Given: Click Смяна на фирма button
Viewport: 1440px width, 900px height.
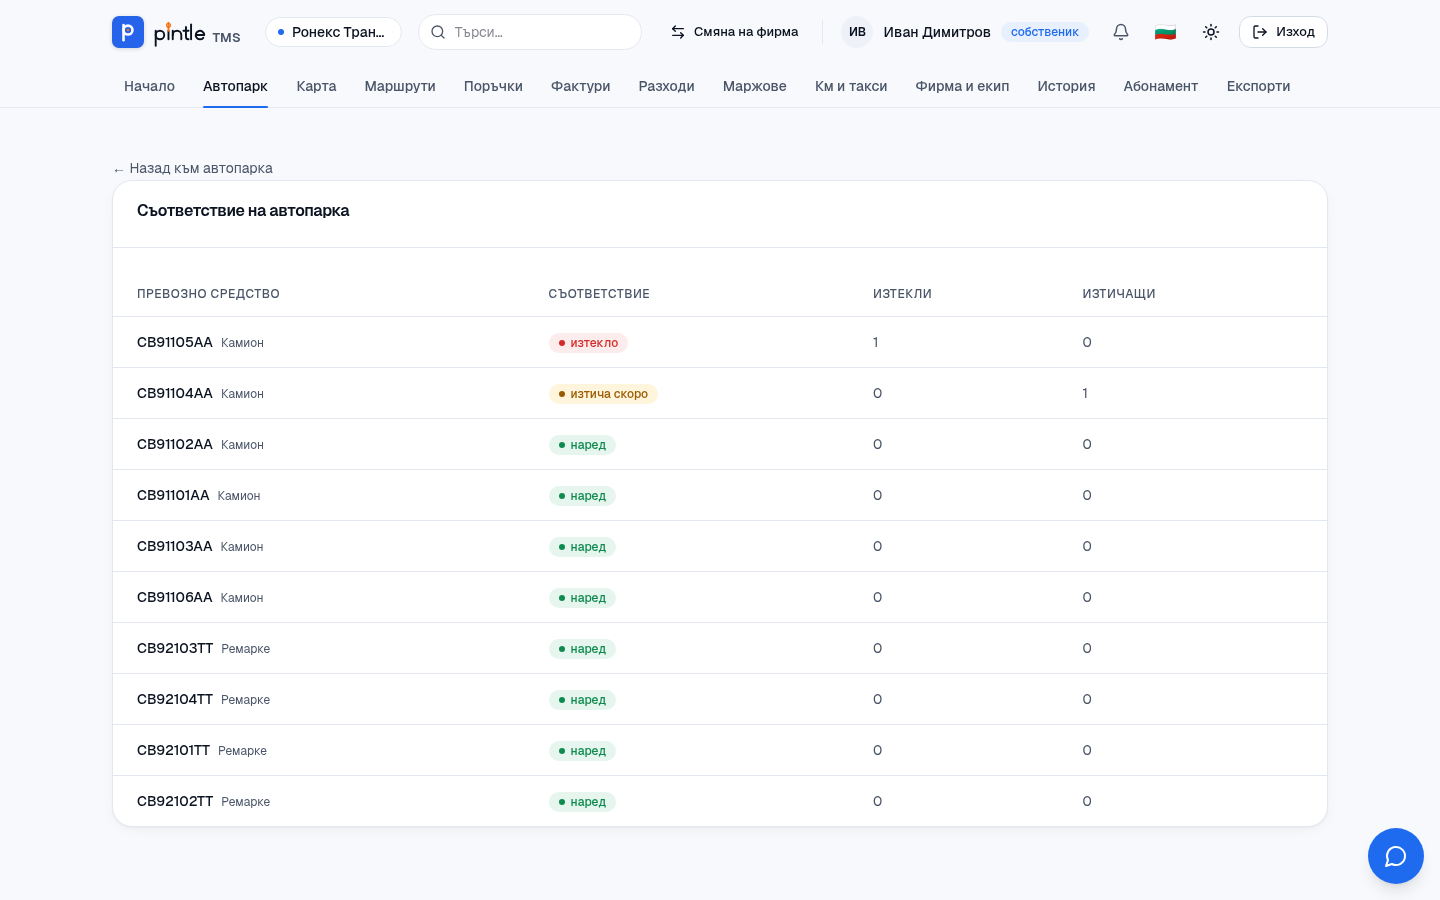Looking at the screenshot, I should coord(734,32).
